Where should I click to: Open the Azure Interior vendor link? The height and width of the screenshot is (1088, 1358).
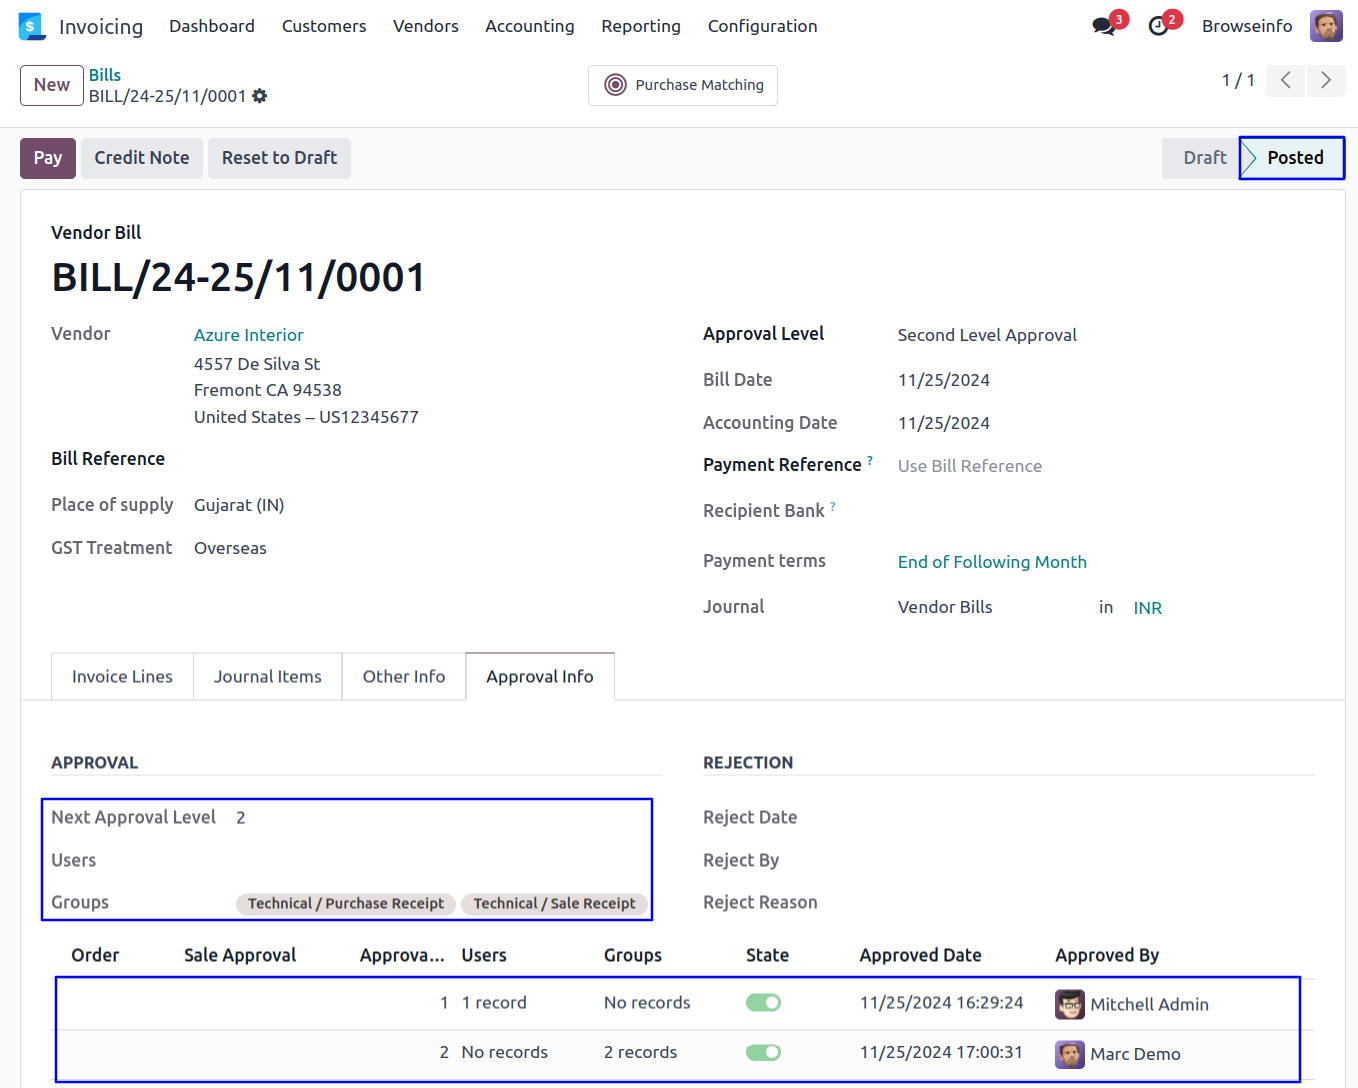click(248, 335)
